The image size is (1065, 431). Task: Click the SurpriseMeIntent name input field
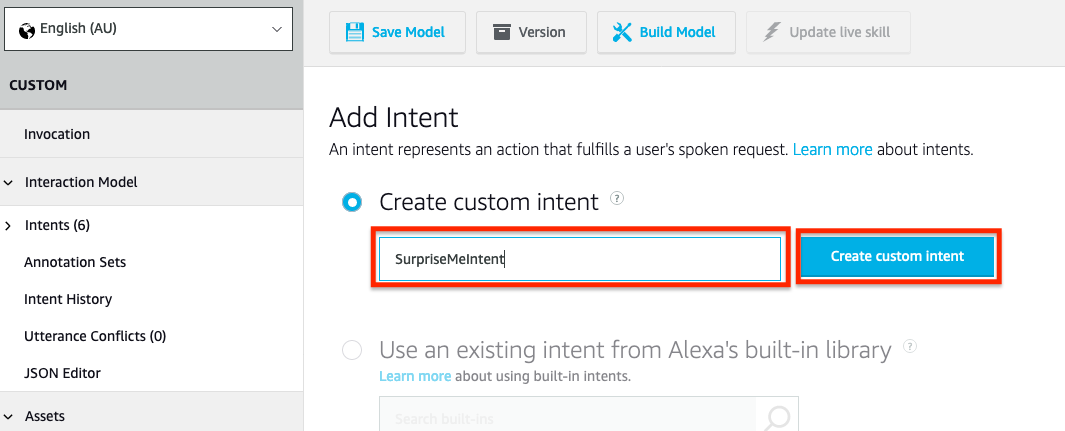pos(579,259)
